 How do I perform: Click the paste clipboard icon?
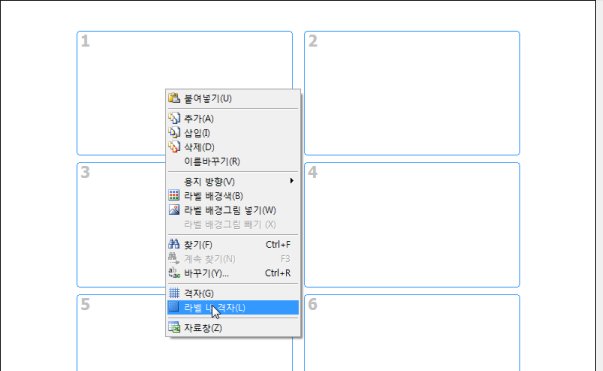pyautogui.click(x=174, y=98)
